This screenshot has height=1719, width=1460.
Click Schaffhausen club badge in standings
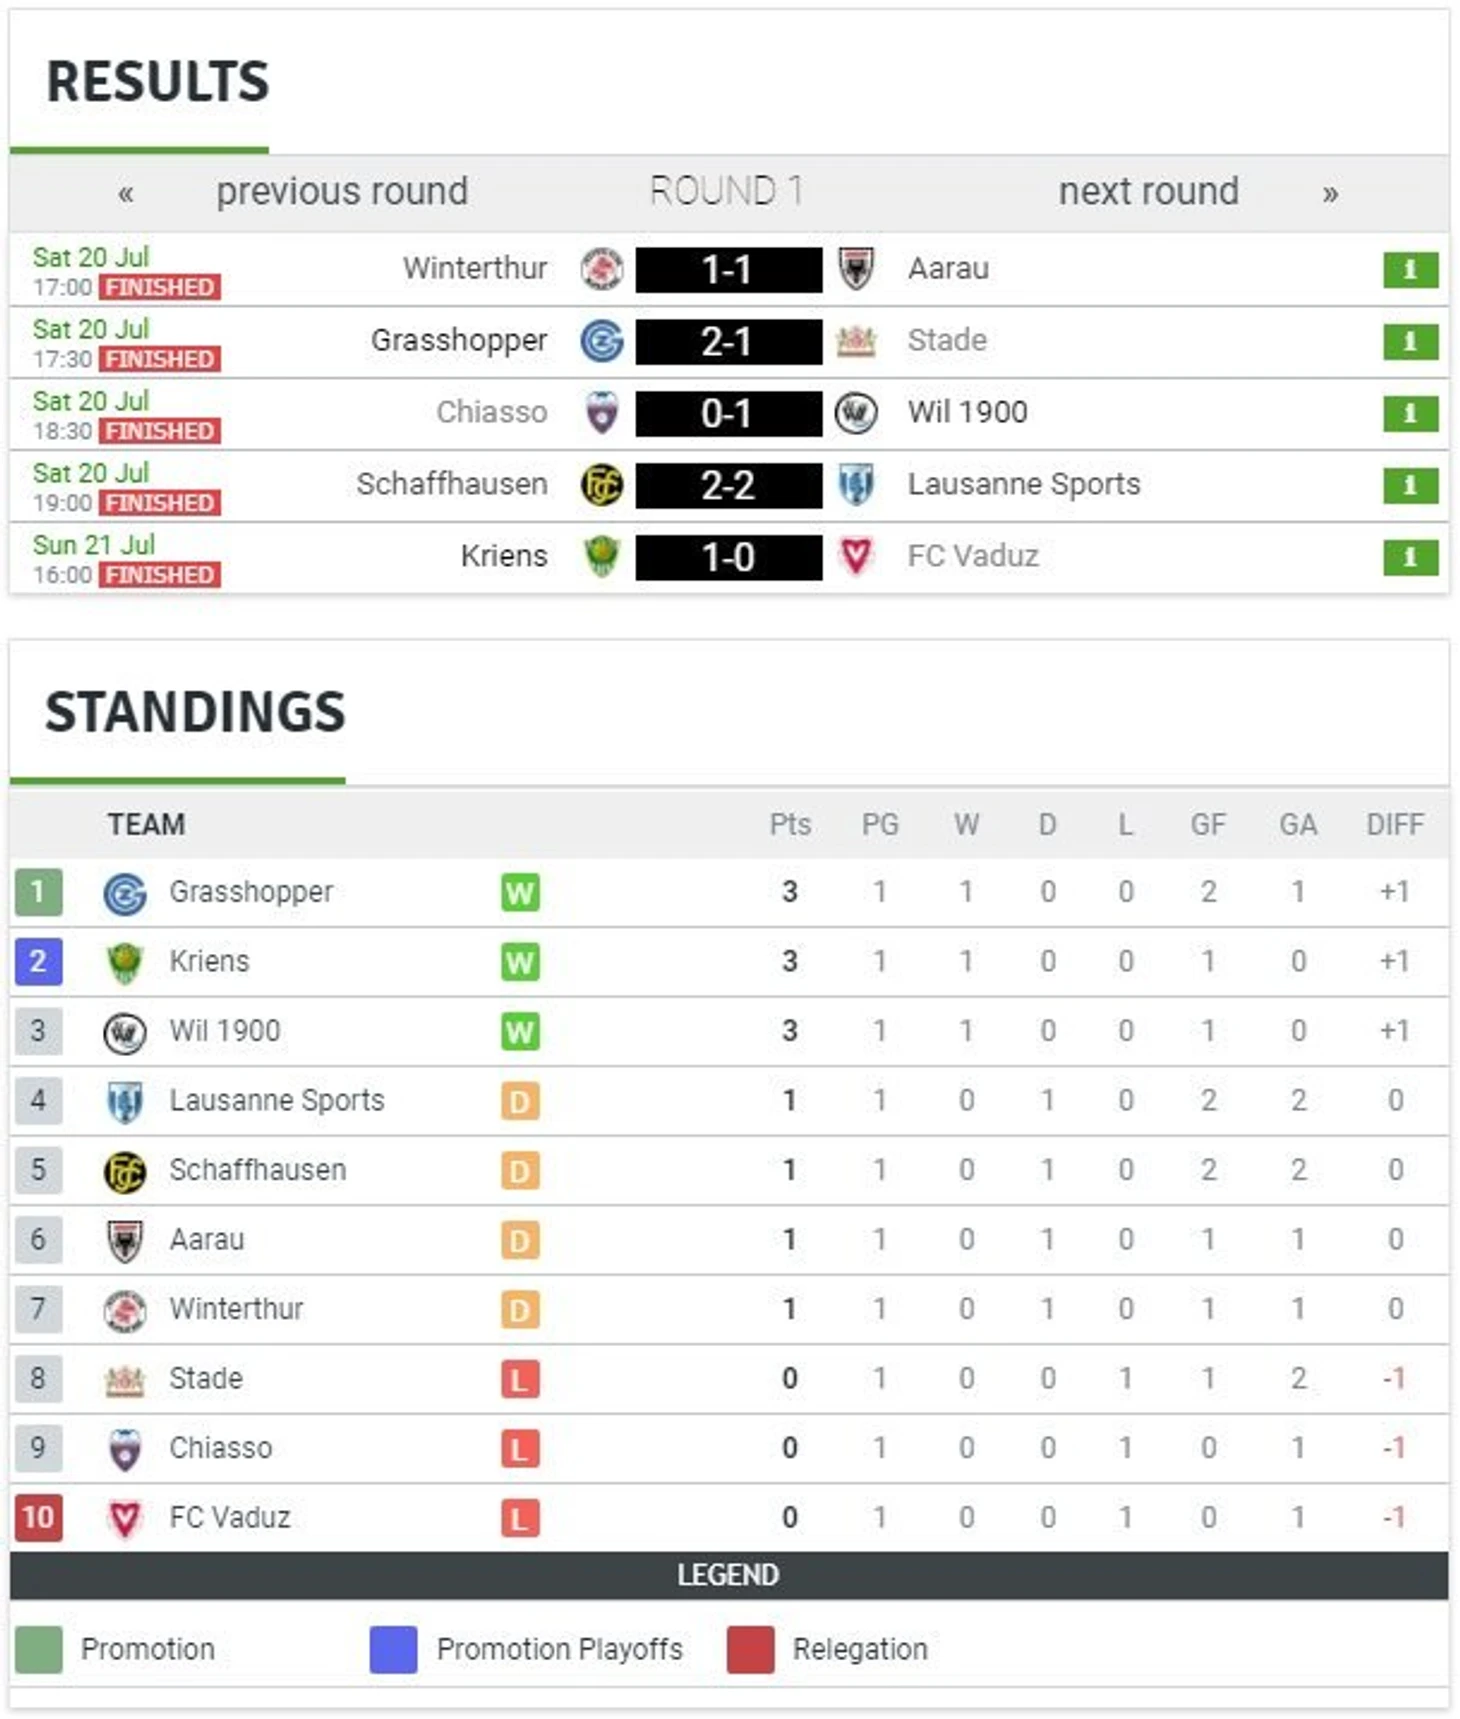(125, 1171)
